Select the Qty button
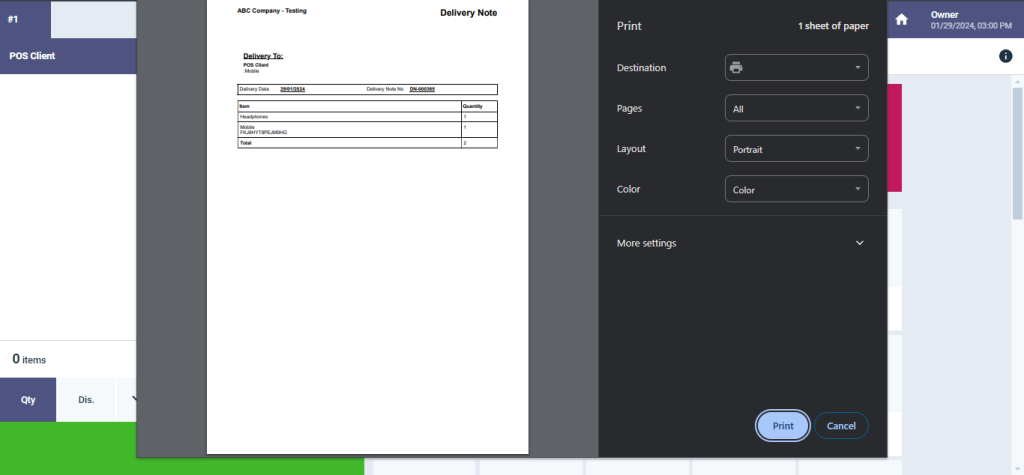Viewport: 1024px width, 475px height. [x=28, y=400]
